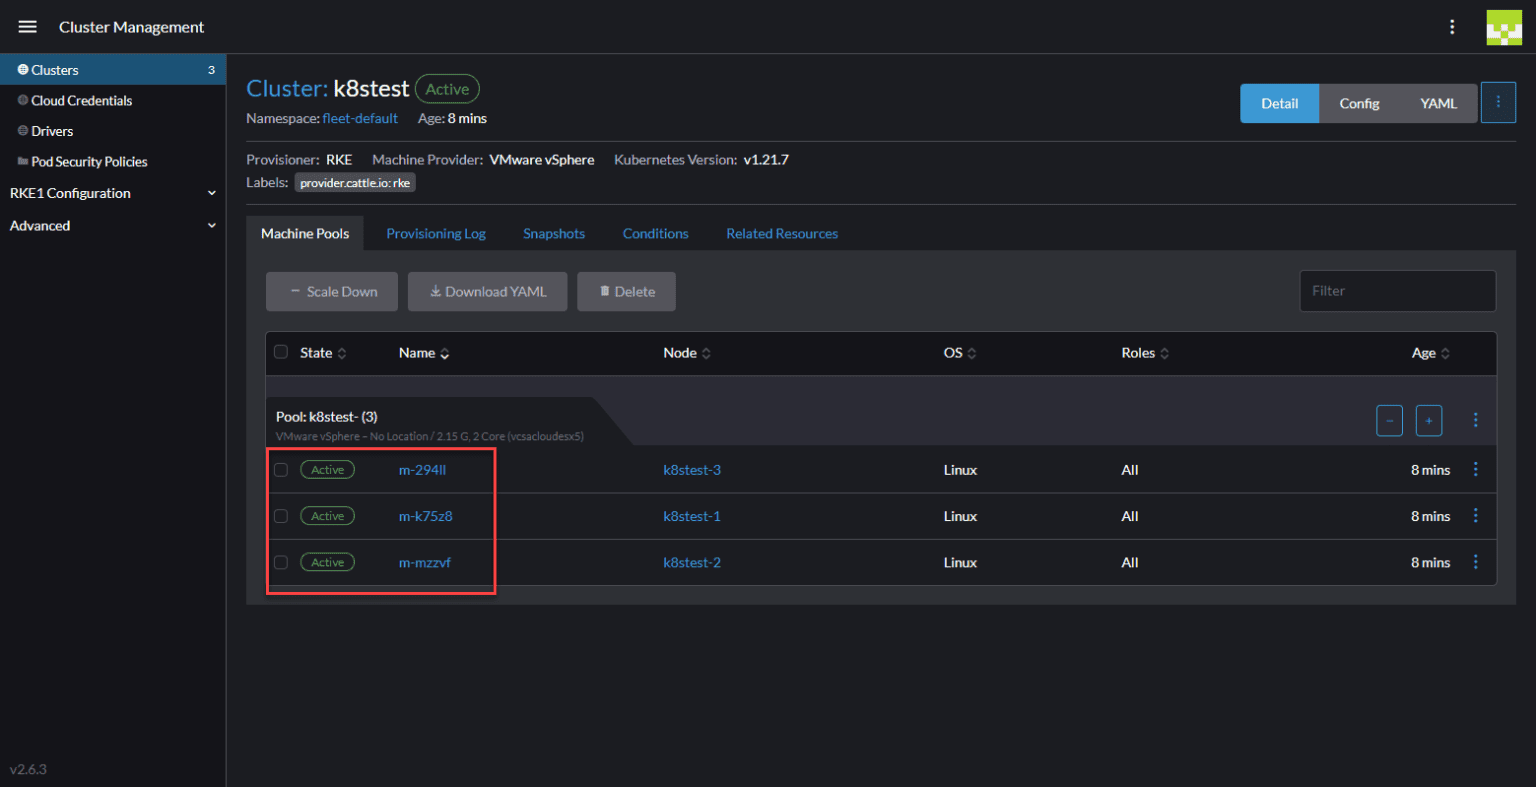Image resolution: width=1536 pixels, height=787 pixels.
Task: Open the kebab menu next to YAML button
Action: point(1498,101)
